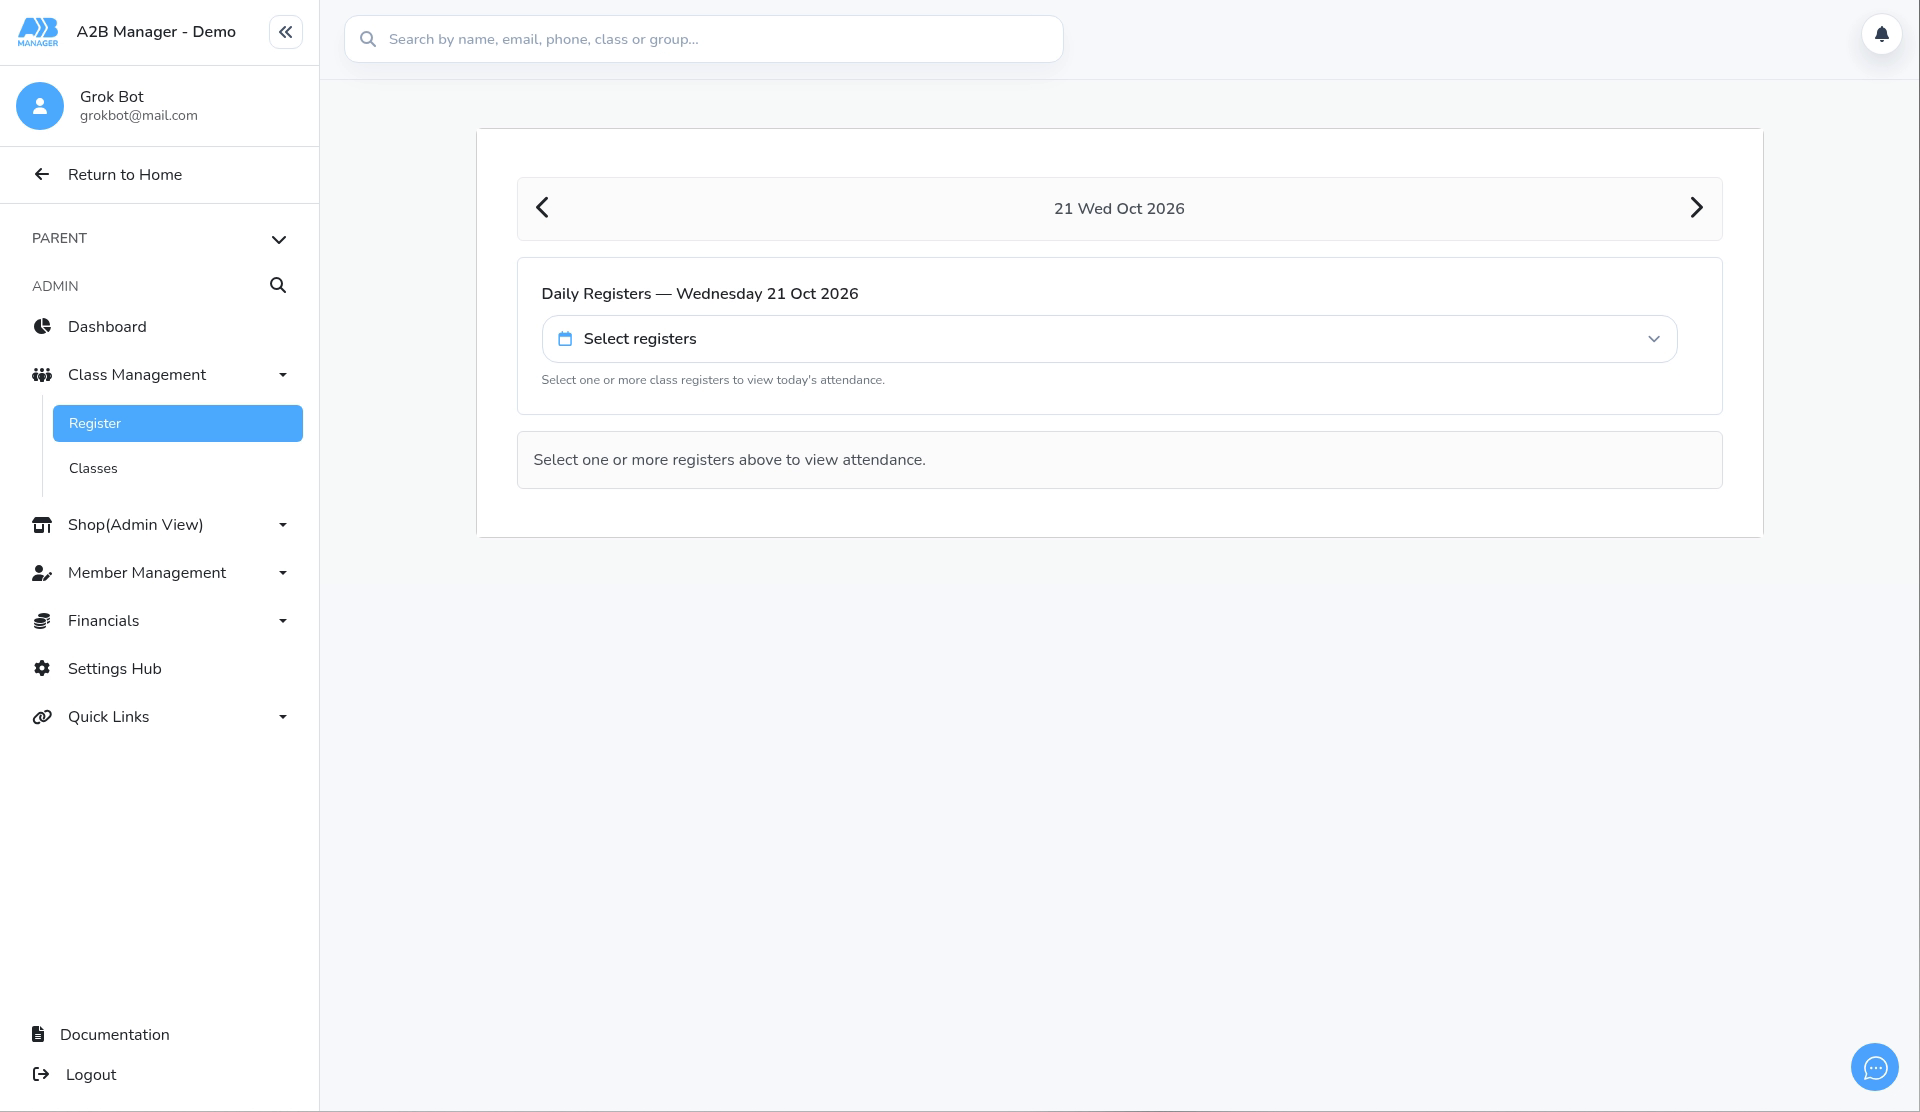Click the Select registers dropdown chevron

[1654, 339]
